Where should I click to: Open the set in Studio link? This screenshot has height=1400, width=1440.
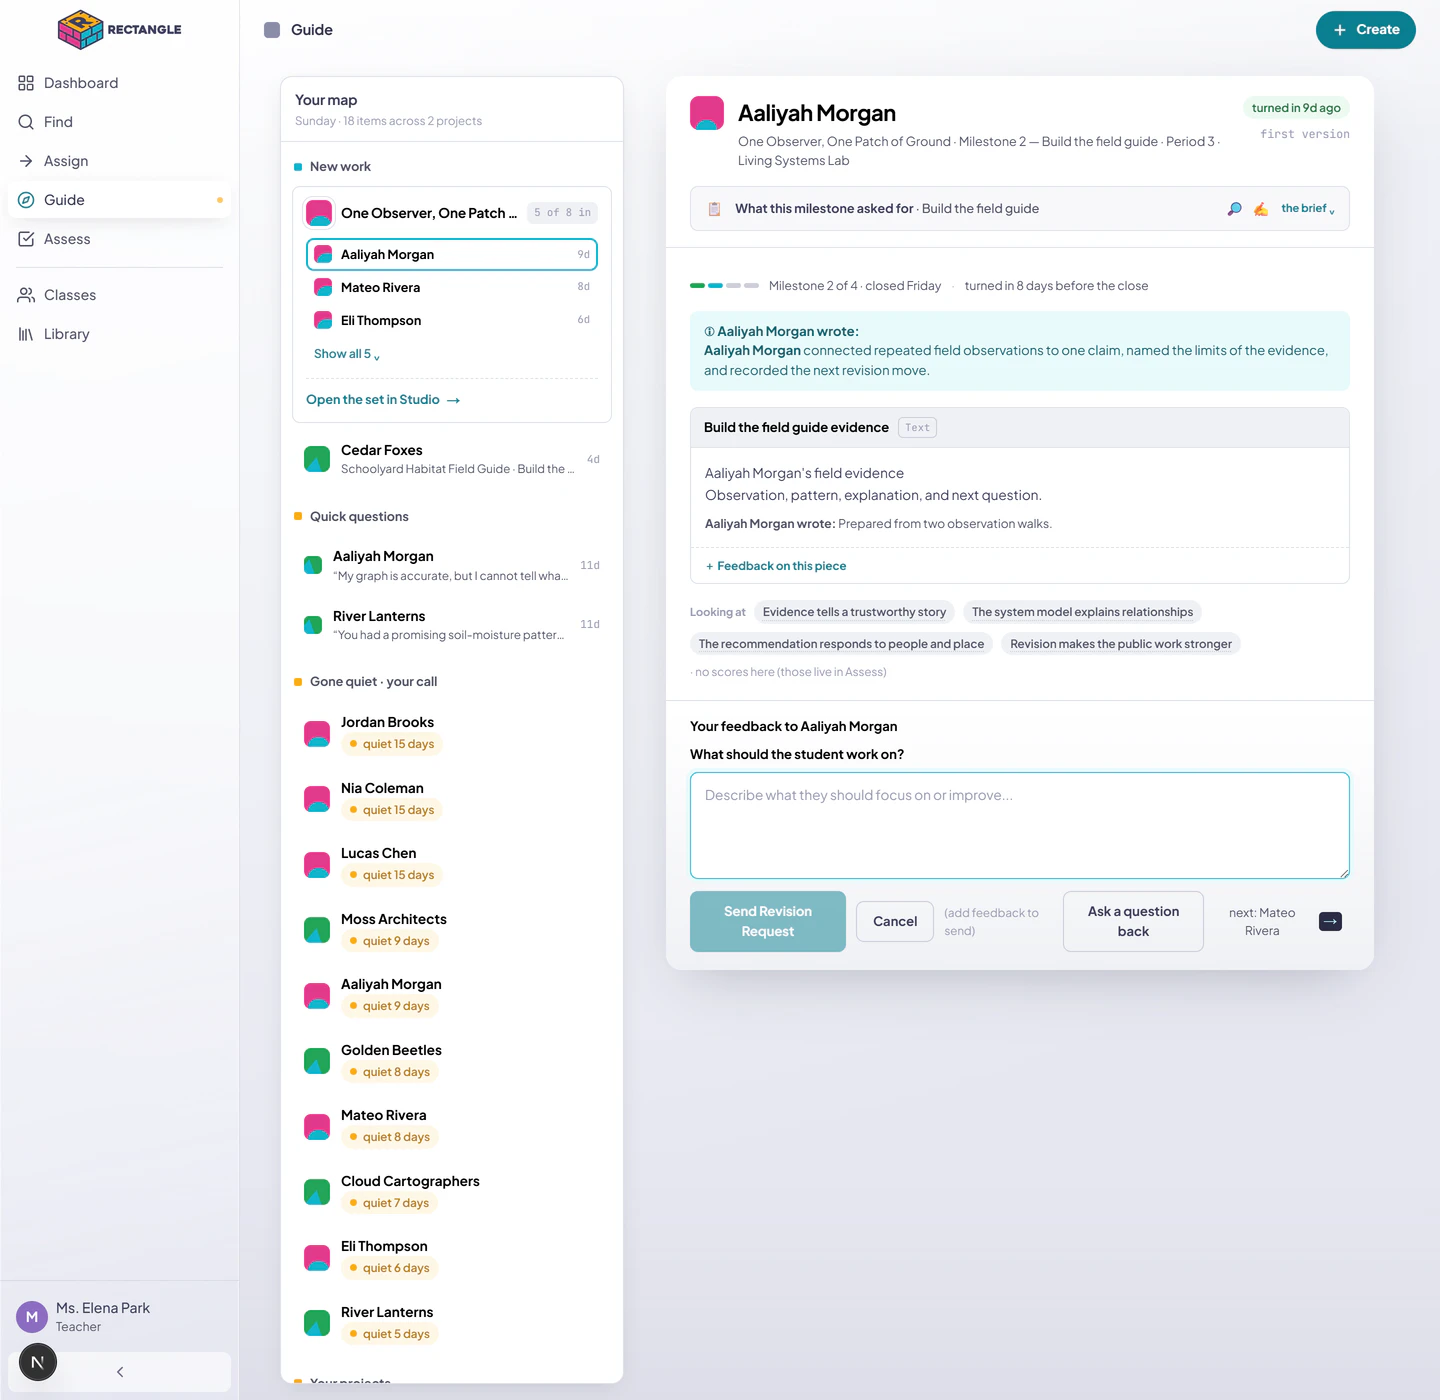click(383, 400)
